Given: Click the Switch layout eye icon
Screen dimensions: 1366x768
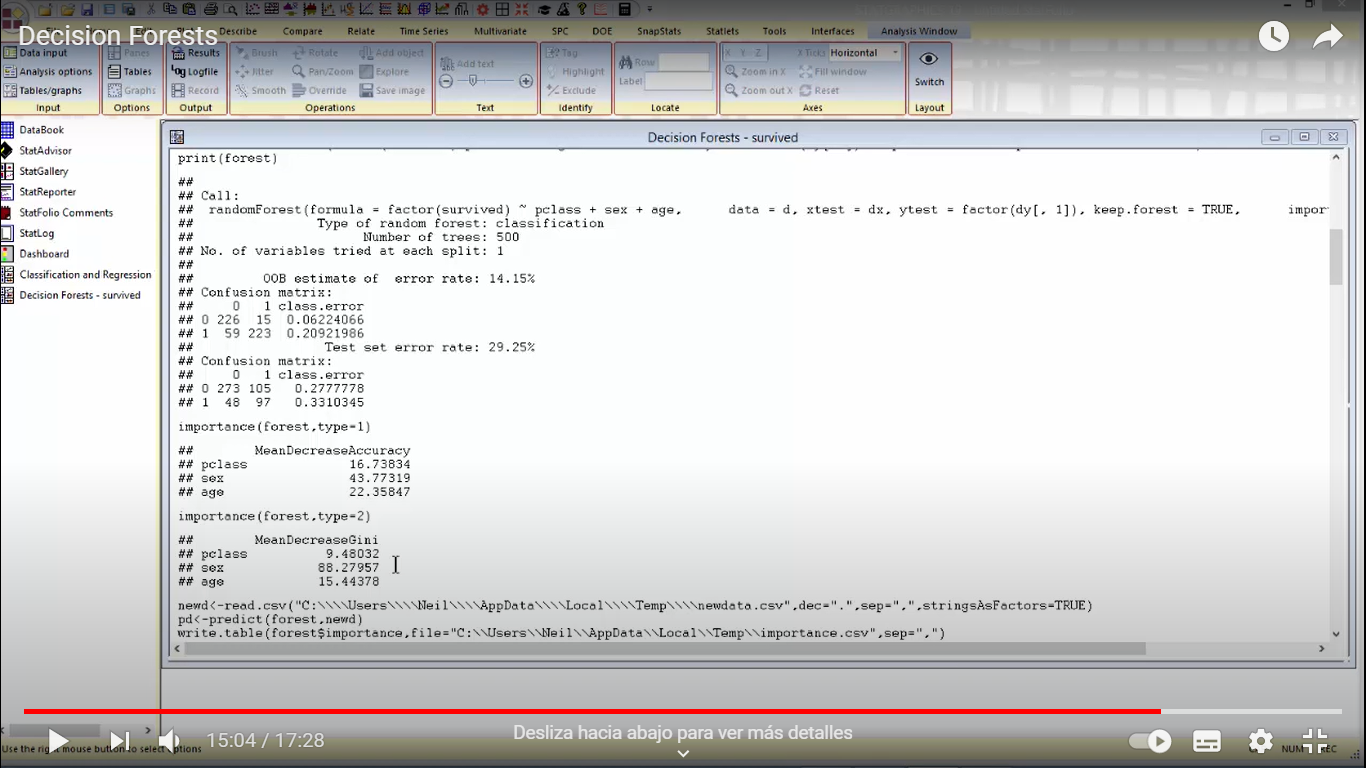Looking at the screenshot, I should click(x=929, y=60).
